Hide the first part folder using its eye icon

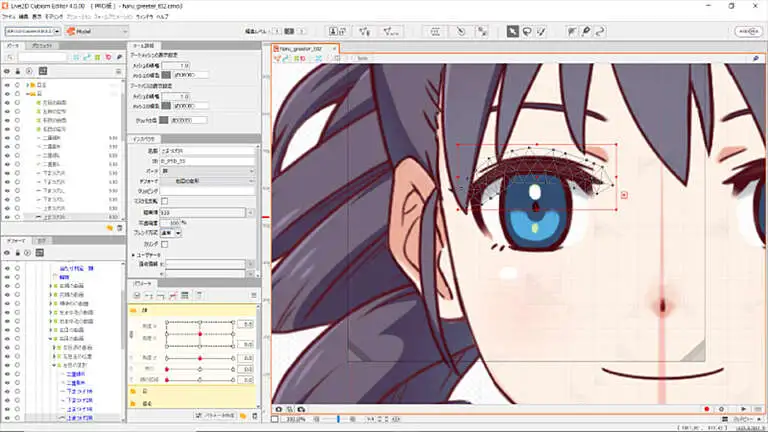(x=7, y=85)
